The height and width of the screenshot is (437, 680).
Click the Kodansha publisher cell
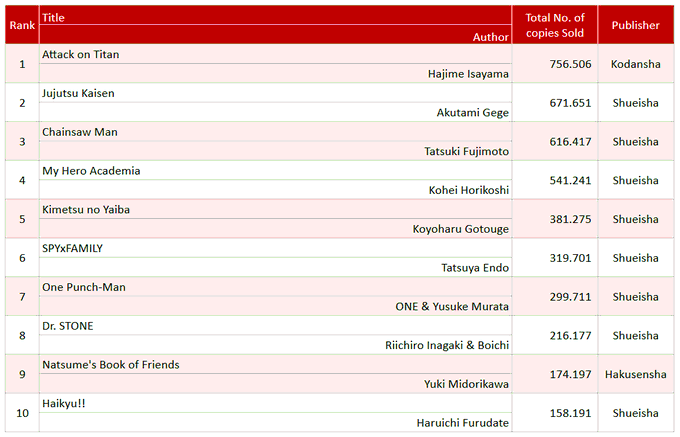pyautogui.click(x=636, y=64)
